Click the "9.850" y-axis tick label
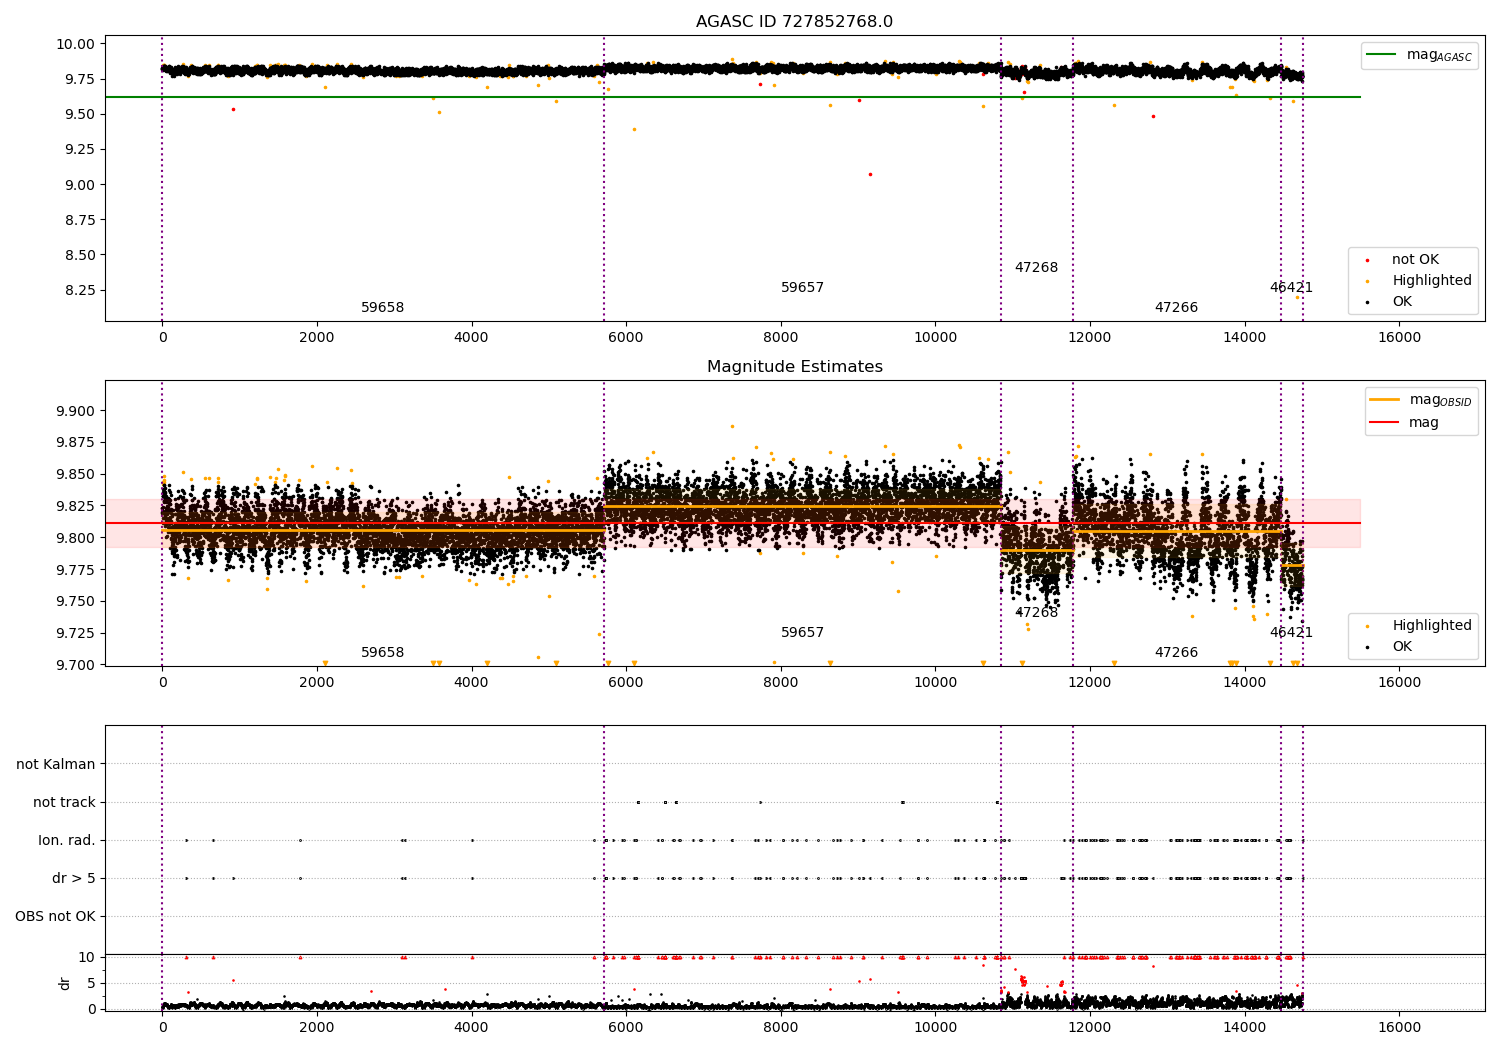 point(76,475)
